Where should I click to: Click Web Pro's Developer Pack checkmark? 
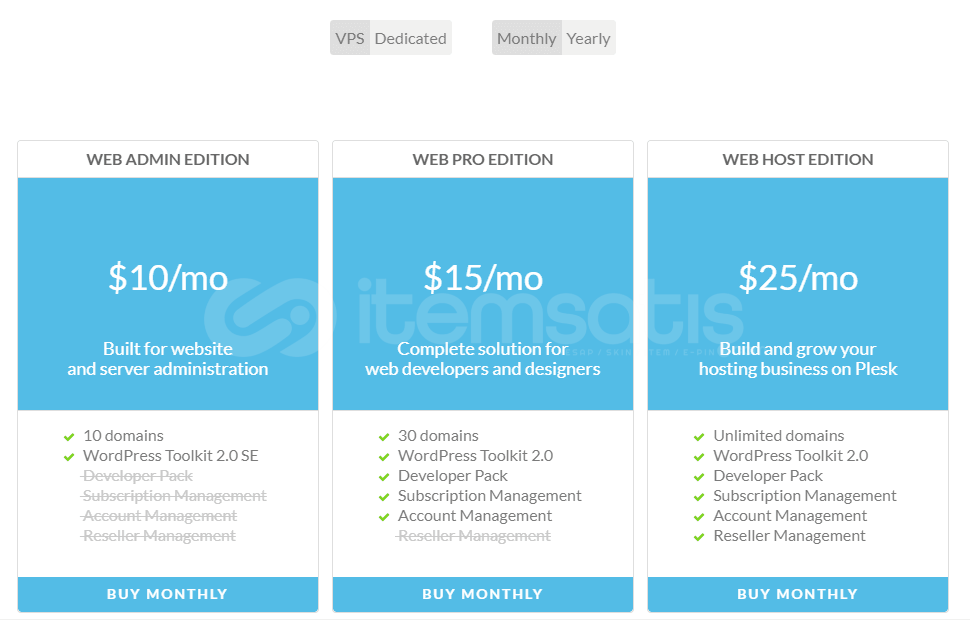click(x=384, y=477)
